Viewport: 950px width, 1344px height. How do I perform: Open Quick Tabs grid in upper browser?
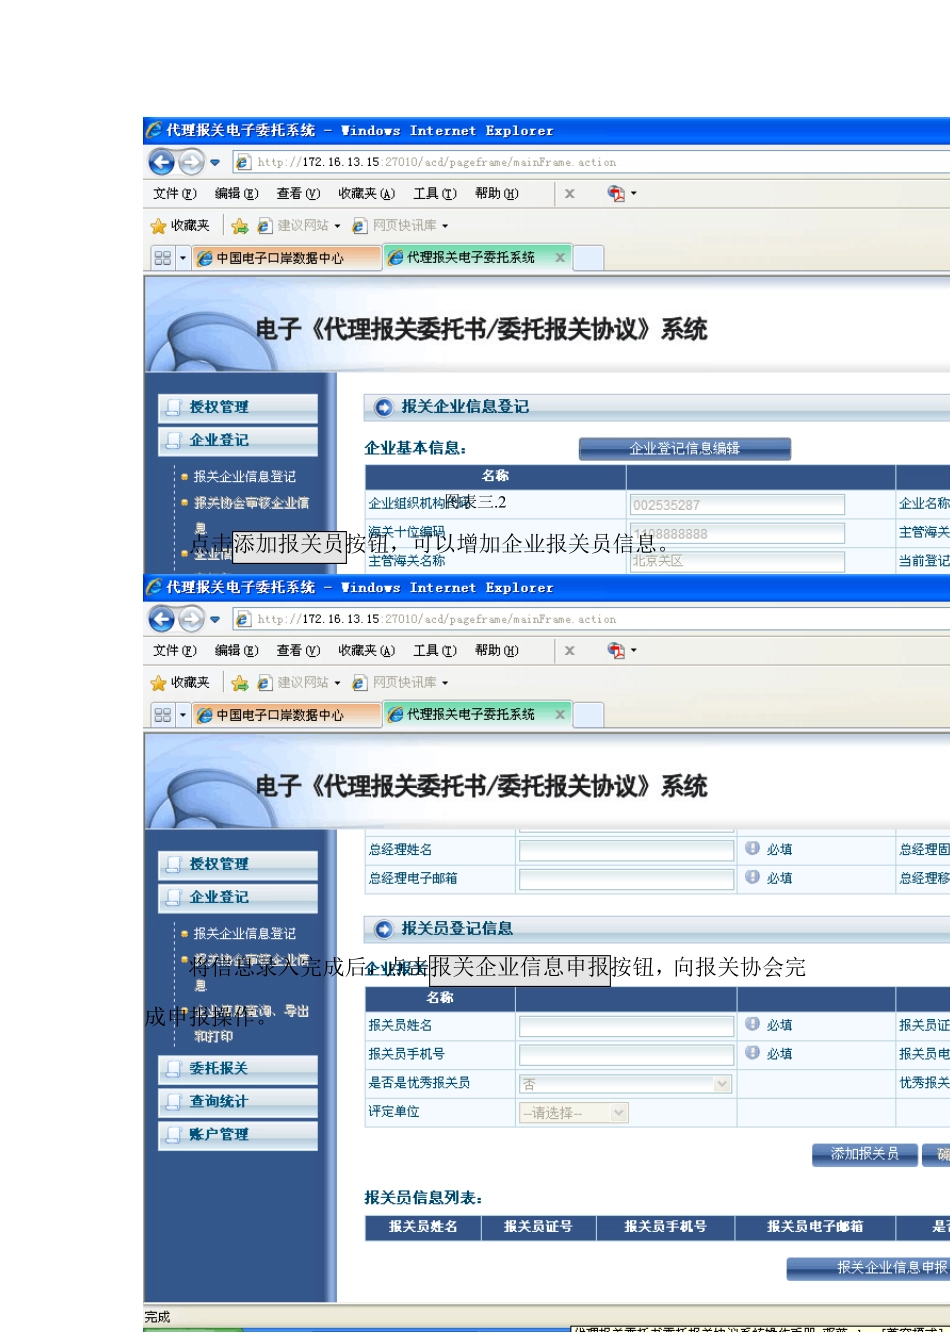[x=162, y=258]
